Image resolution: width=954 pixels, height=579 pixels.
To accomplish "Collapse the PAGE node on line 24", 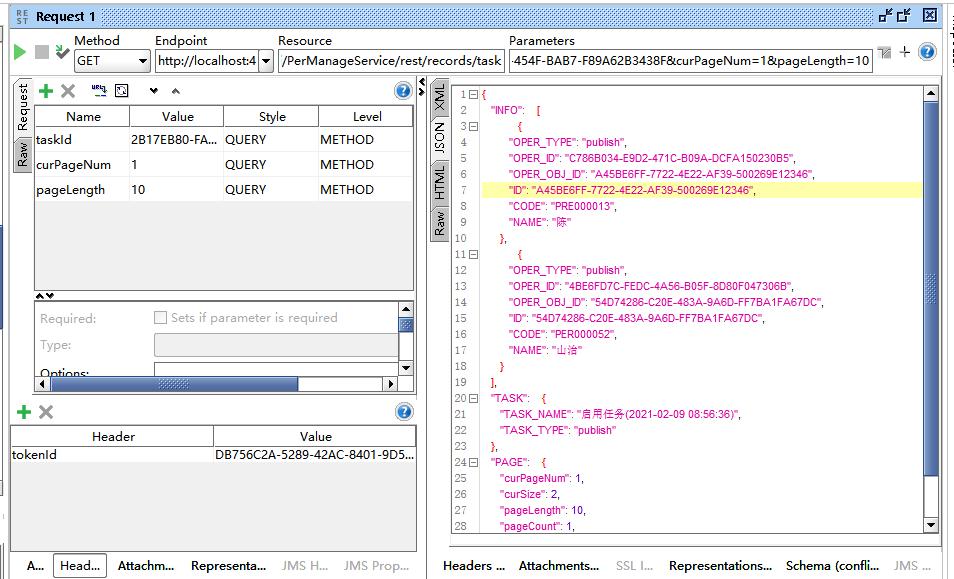I will [x=473, y=462].
